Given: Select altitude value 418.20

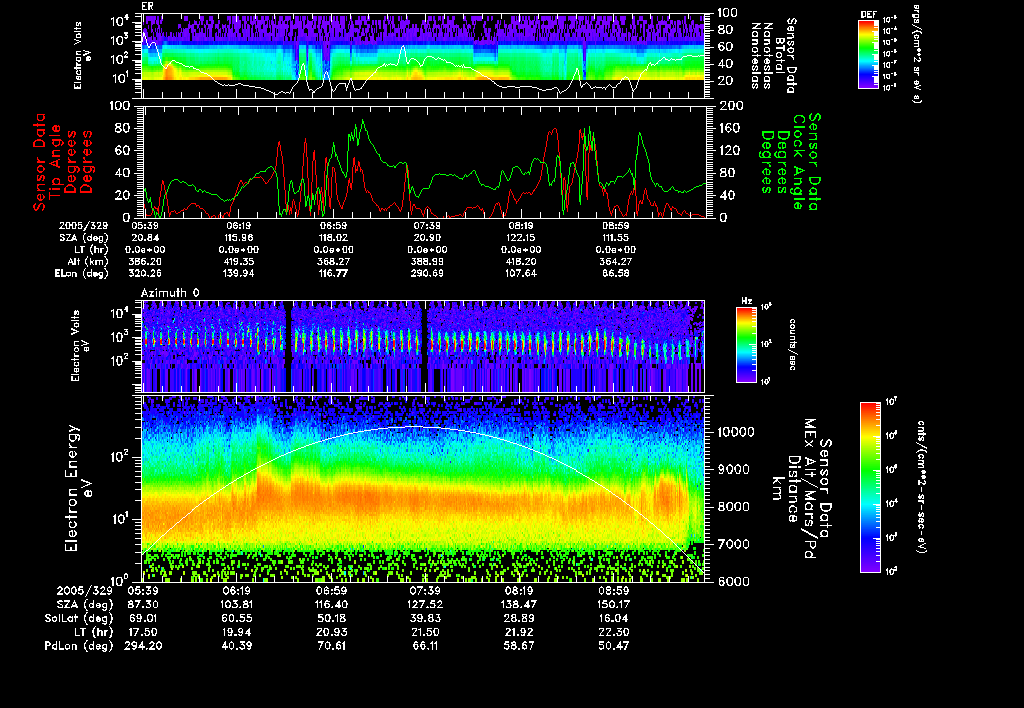Looking at the screenshot, I should pyautogui.click(x=521, y=262).
